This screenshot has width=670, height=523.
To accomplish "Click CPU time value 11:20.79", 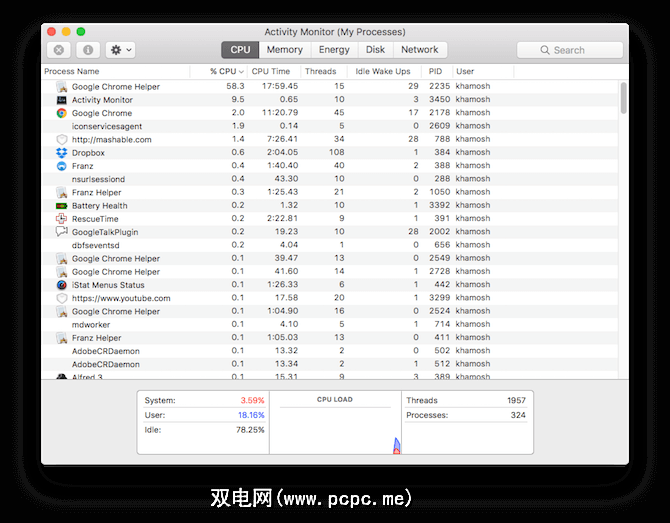I will [280, 113].
